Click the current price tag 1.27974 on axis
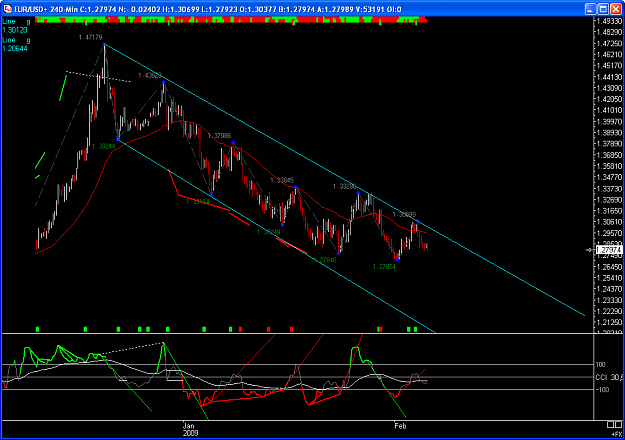The width and height of the screenshot is (625, 440). [x=609, y=250]
